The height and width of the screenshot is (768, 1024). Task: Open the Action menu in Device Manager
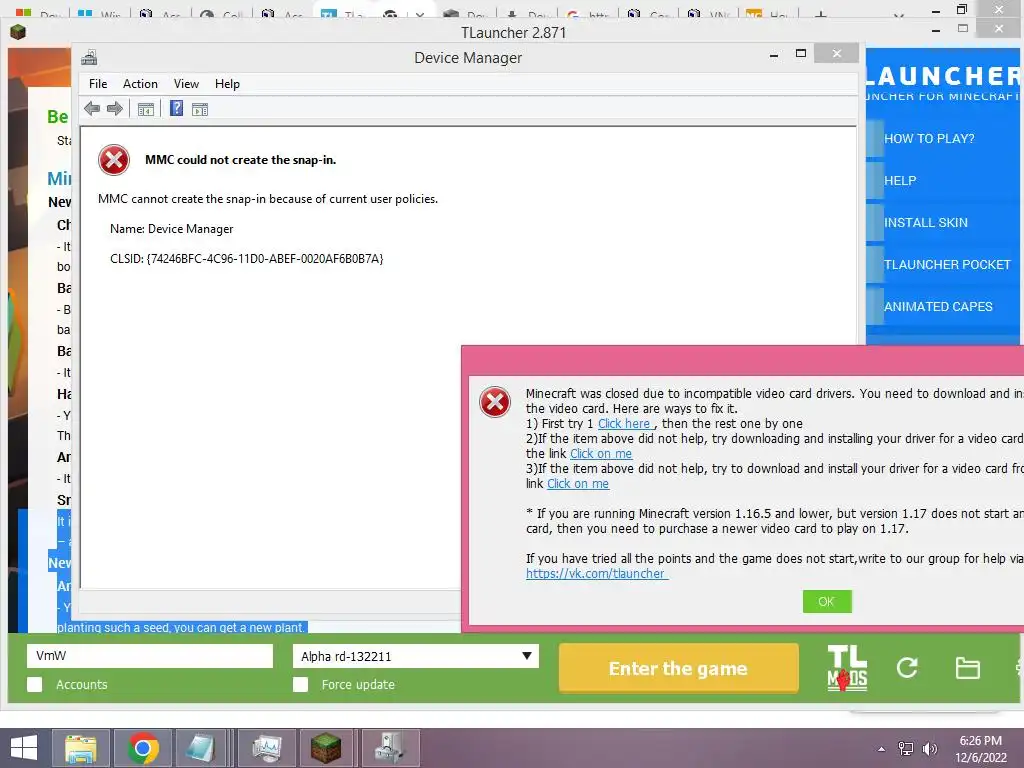point(140,84)
